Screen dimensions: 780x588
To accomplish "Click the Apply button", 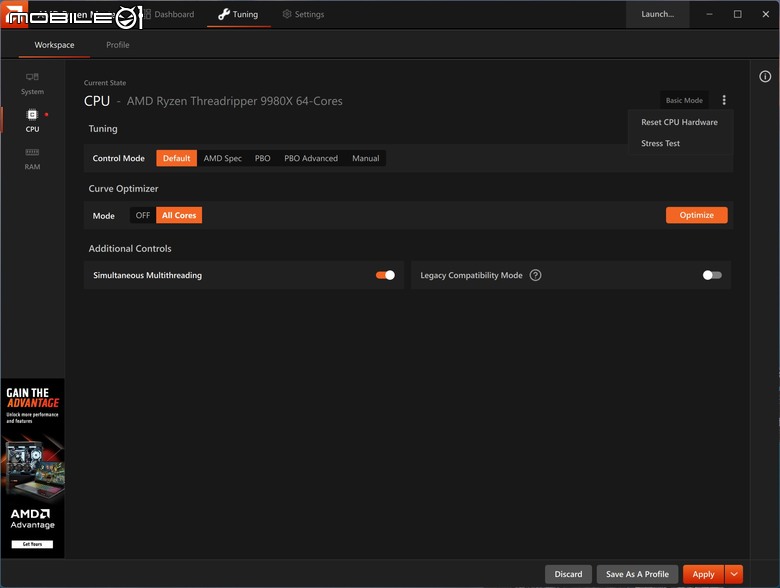I will (x=703, y=574).
